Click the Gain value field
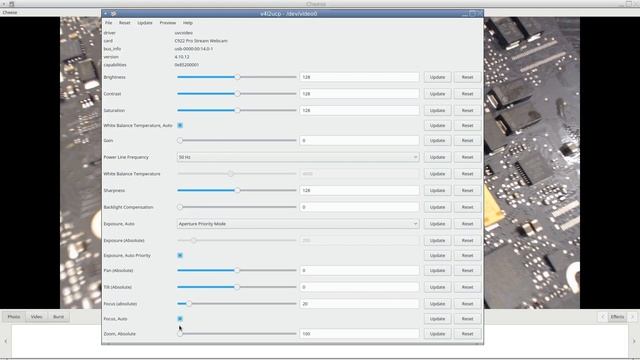640x360 pixels. coord(359,140)
